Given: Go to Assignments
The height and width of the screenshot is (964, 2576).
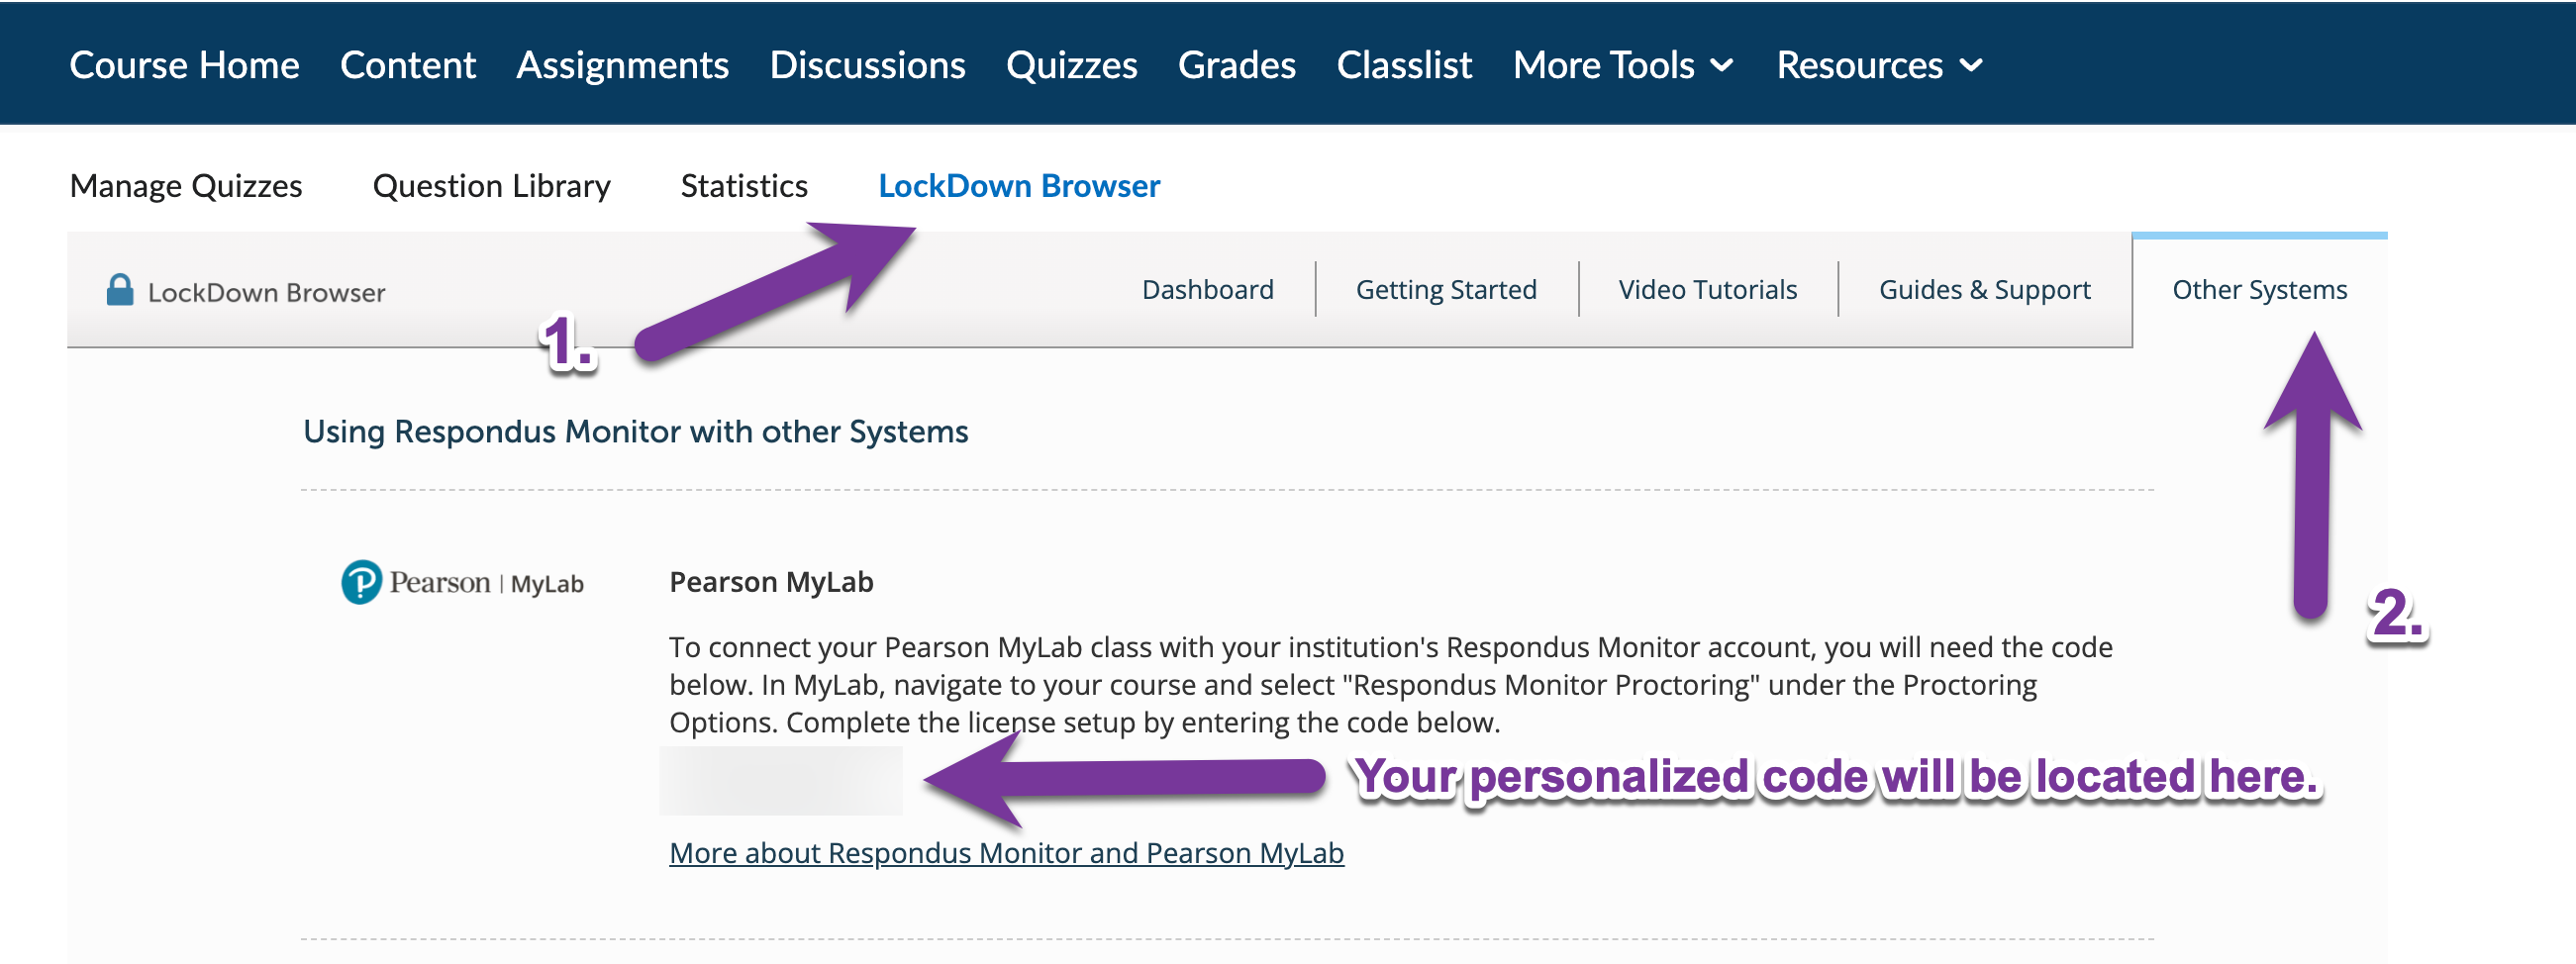Looking at the screenshot, I should pyautogui.click(x=622, y=64).
